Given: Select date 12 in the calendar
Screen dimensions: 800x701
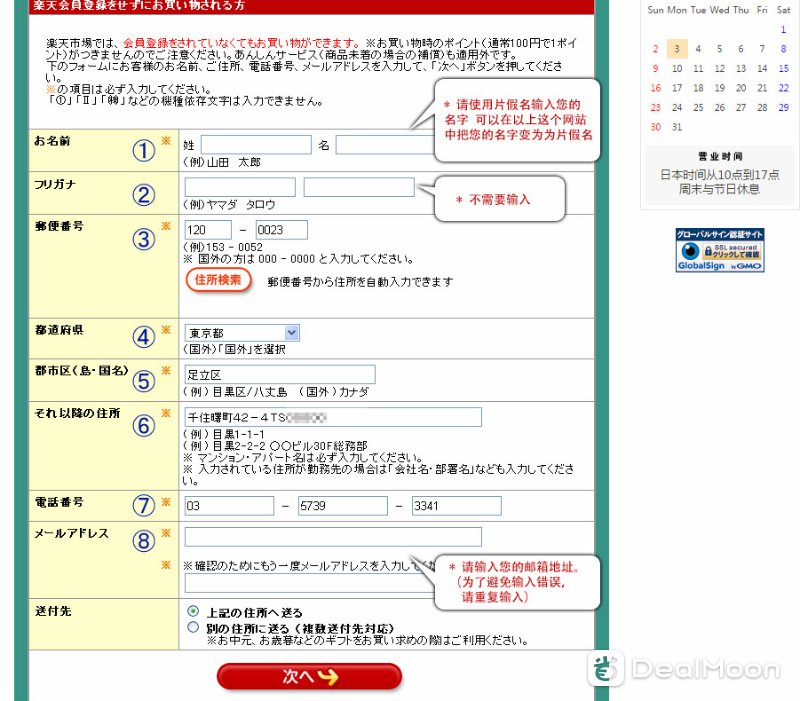Looking at the screenshot, I should pyautogui.click(x=719, y=68).
